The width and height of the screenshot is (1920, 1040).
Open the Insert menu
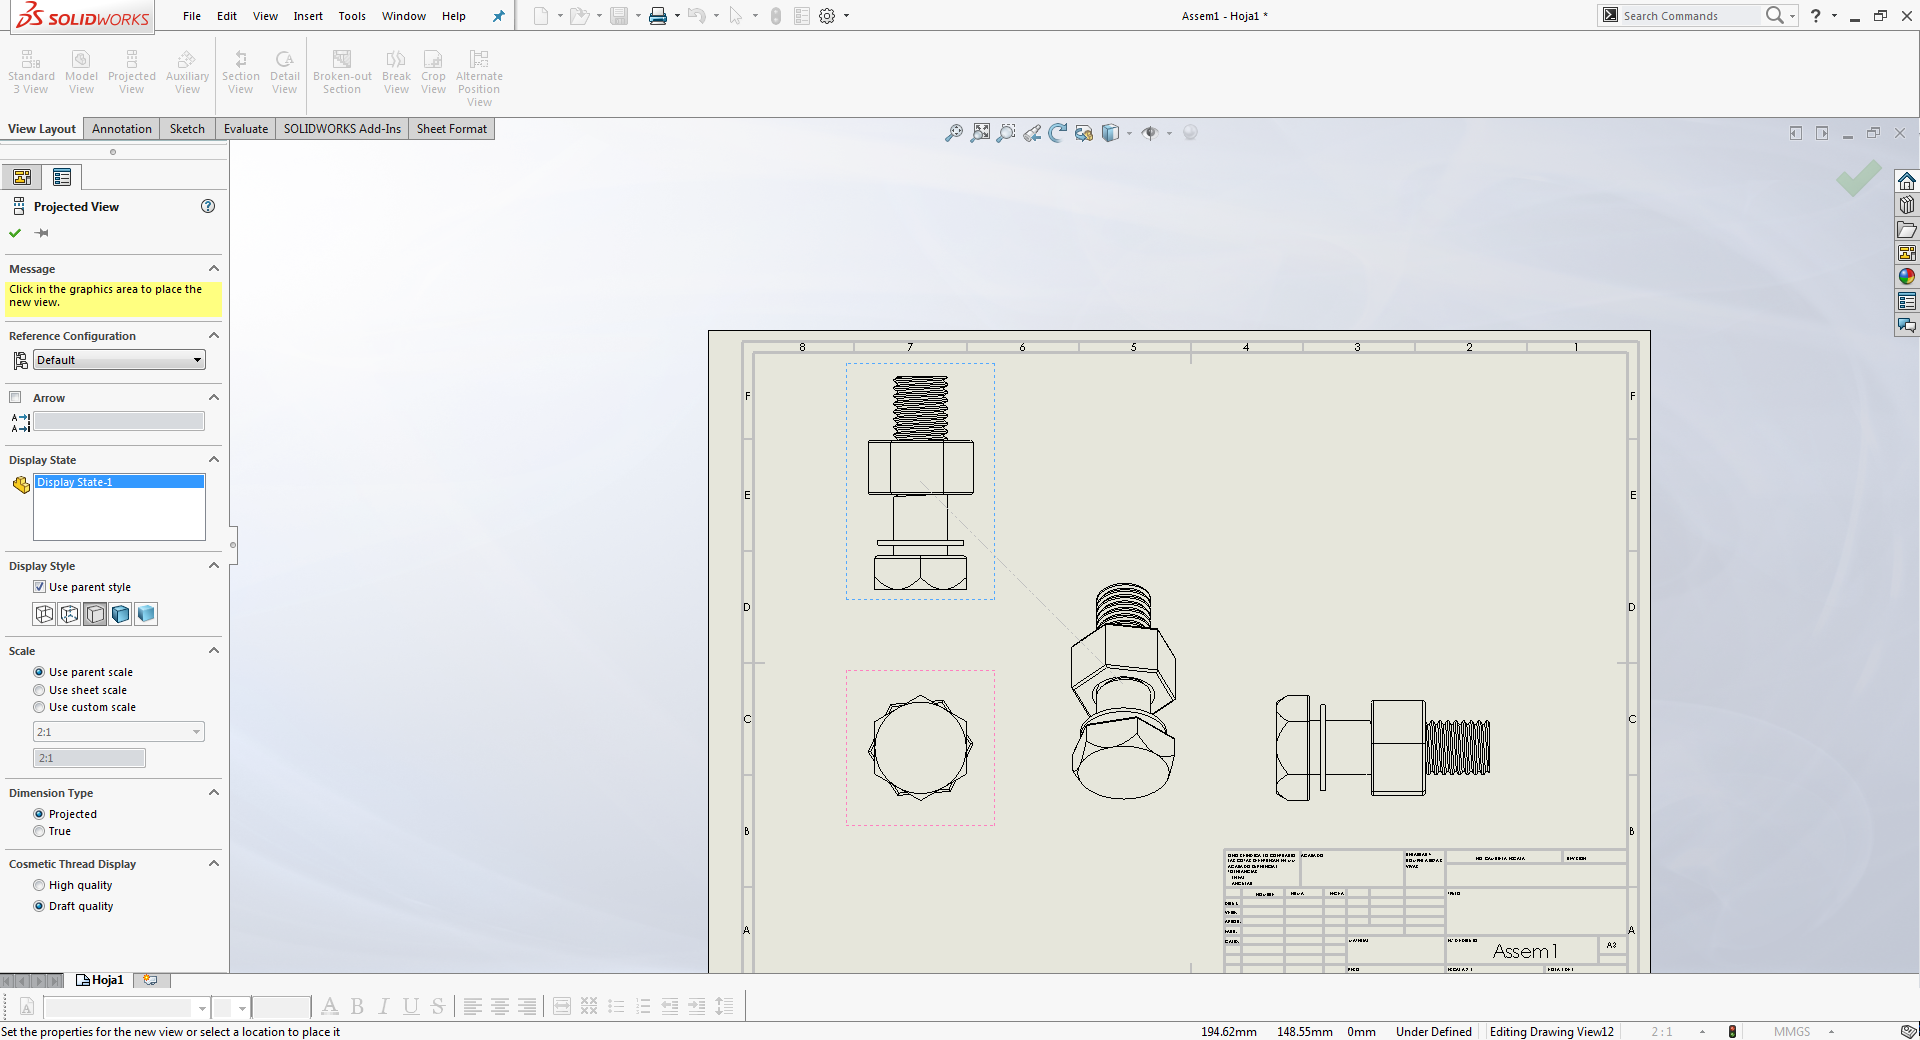[307, 16]
